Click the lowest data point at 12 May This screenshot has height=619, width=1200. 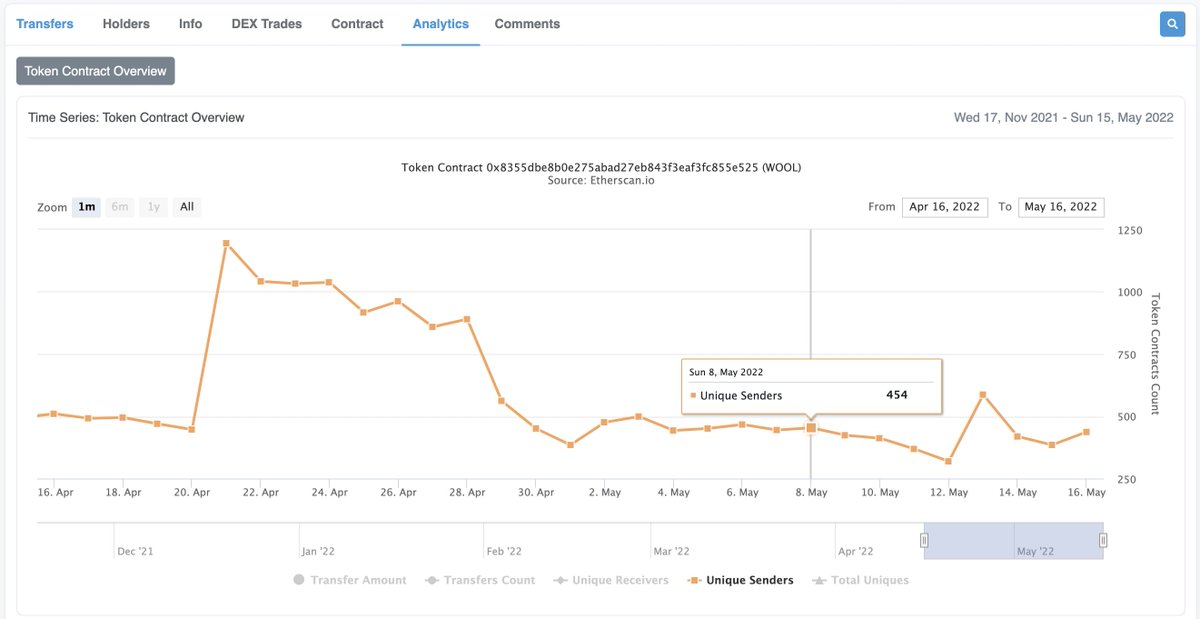pyautogui.click(x=948, y=462)
